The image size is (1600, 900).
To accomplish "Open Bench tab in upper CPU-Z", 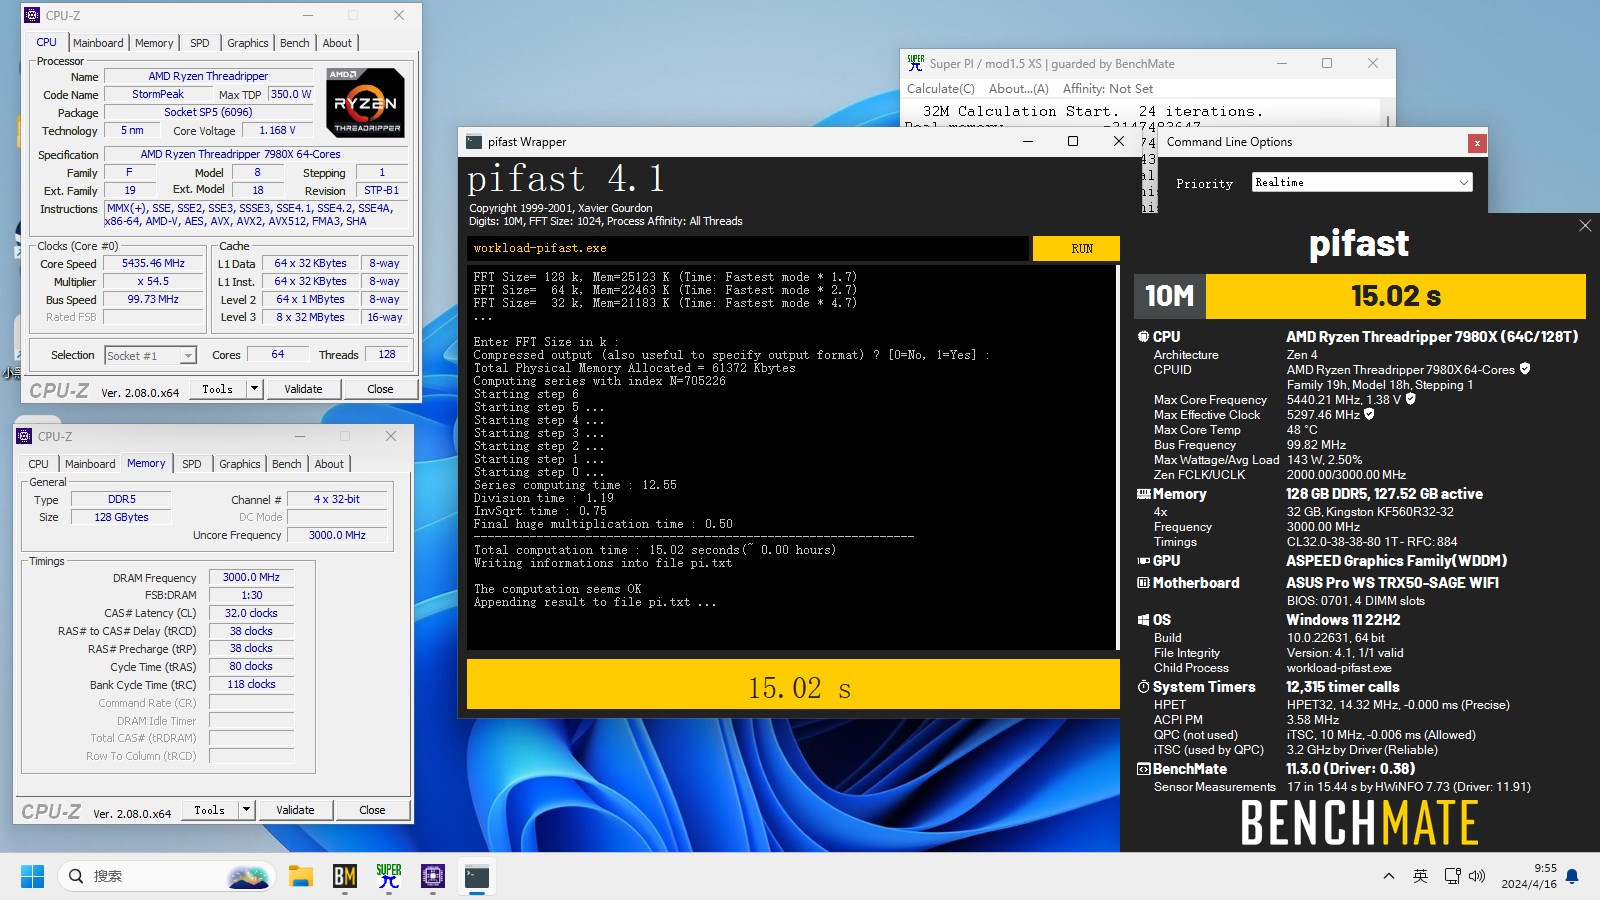I will [294, 43].
